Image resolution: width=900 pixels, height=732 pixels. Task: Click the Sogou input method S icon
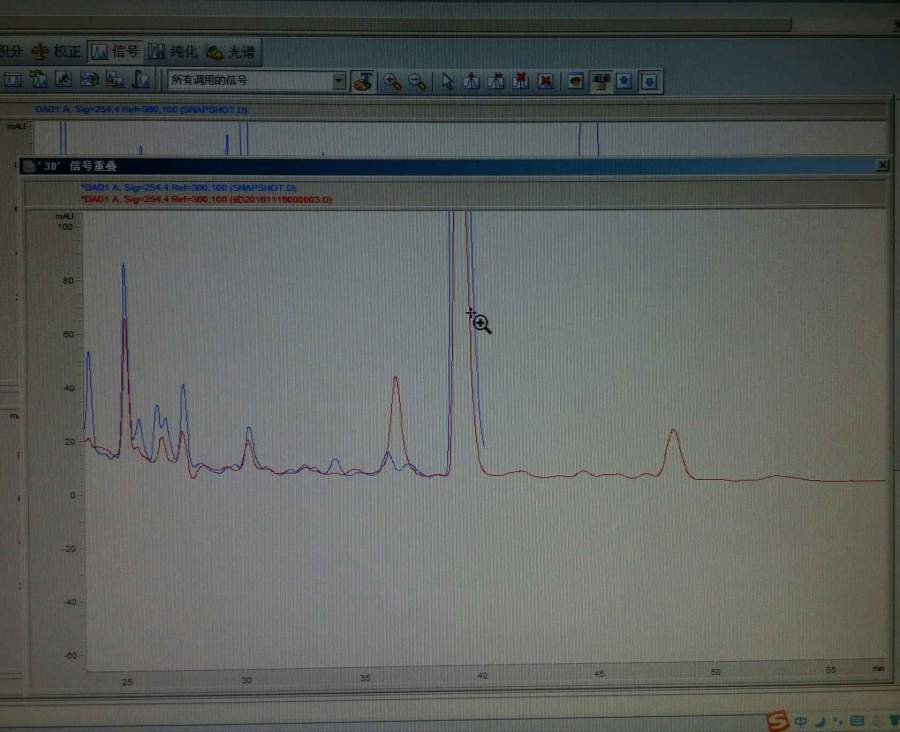pyautogui.click(x=778, y=721)
